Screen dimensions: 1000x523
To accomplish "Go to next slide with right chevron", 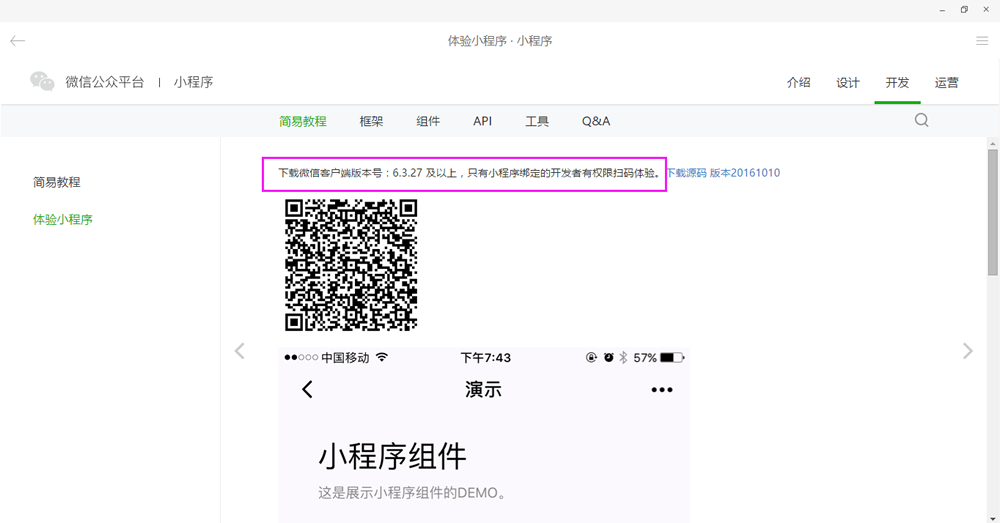I will coord(967,351).
